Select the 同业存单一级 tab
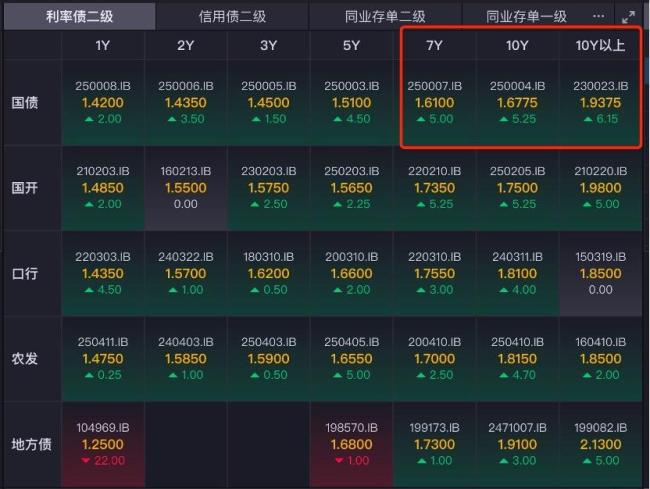 coord(526,16)
